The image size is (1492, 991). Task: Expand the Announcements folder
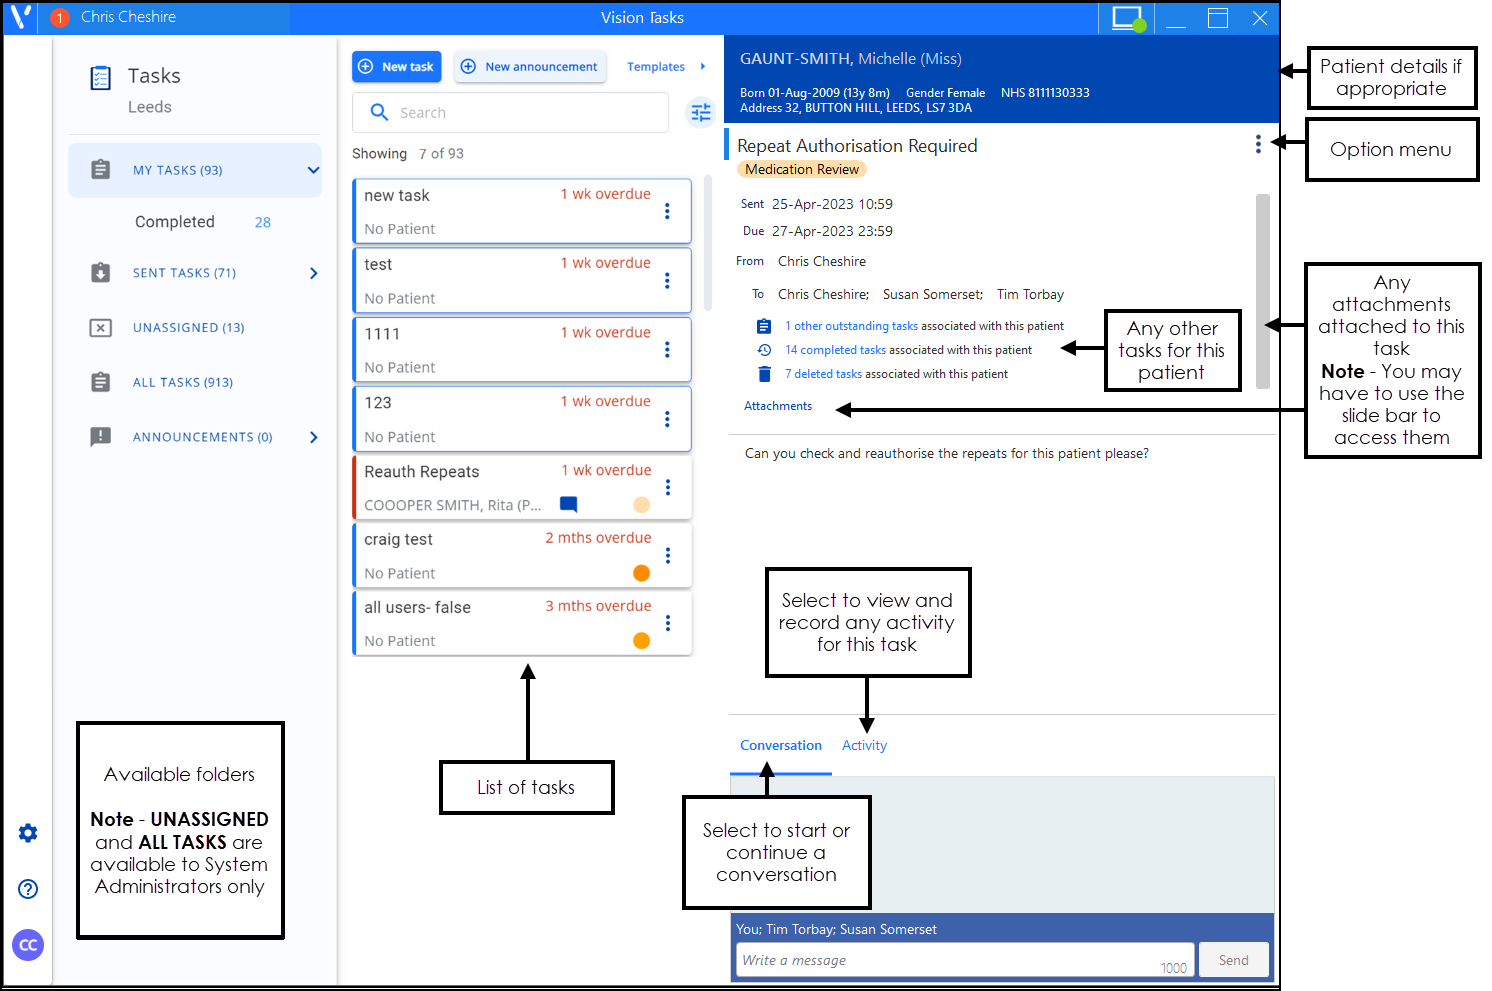[313, 437]
